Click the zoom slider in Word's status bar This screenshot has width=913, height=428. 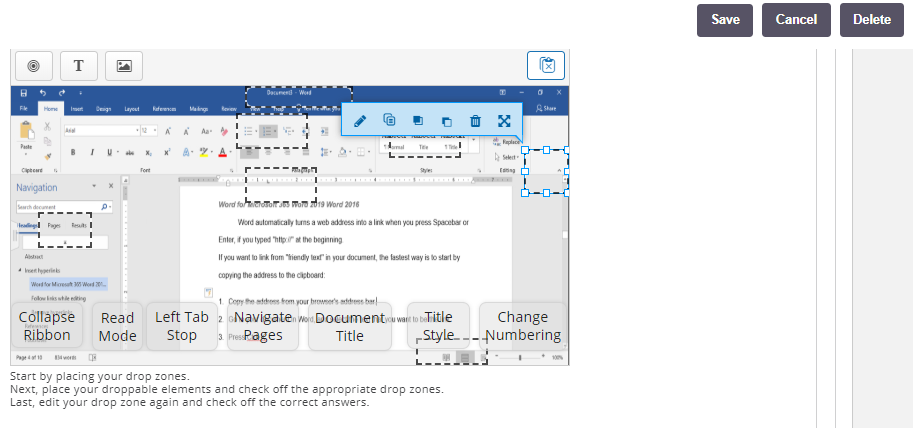point(520,357)
